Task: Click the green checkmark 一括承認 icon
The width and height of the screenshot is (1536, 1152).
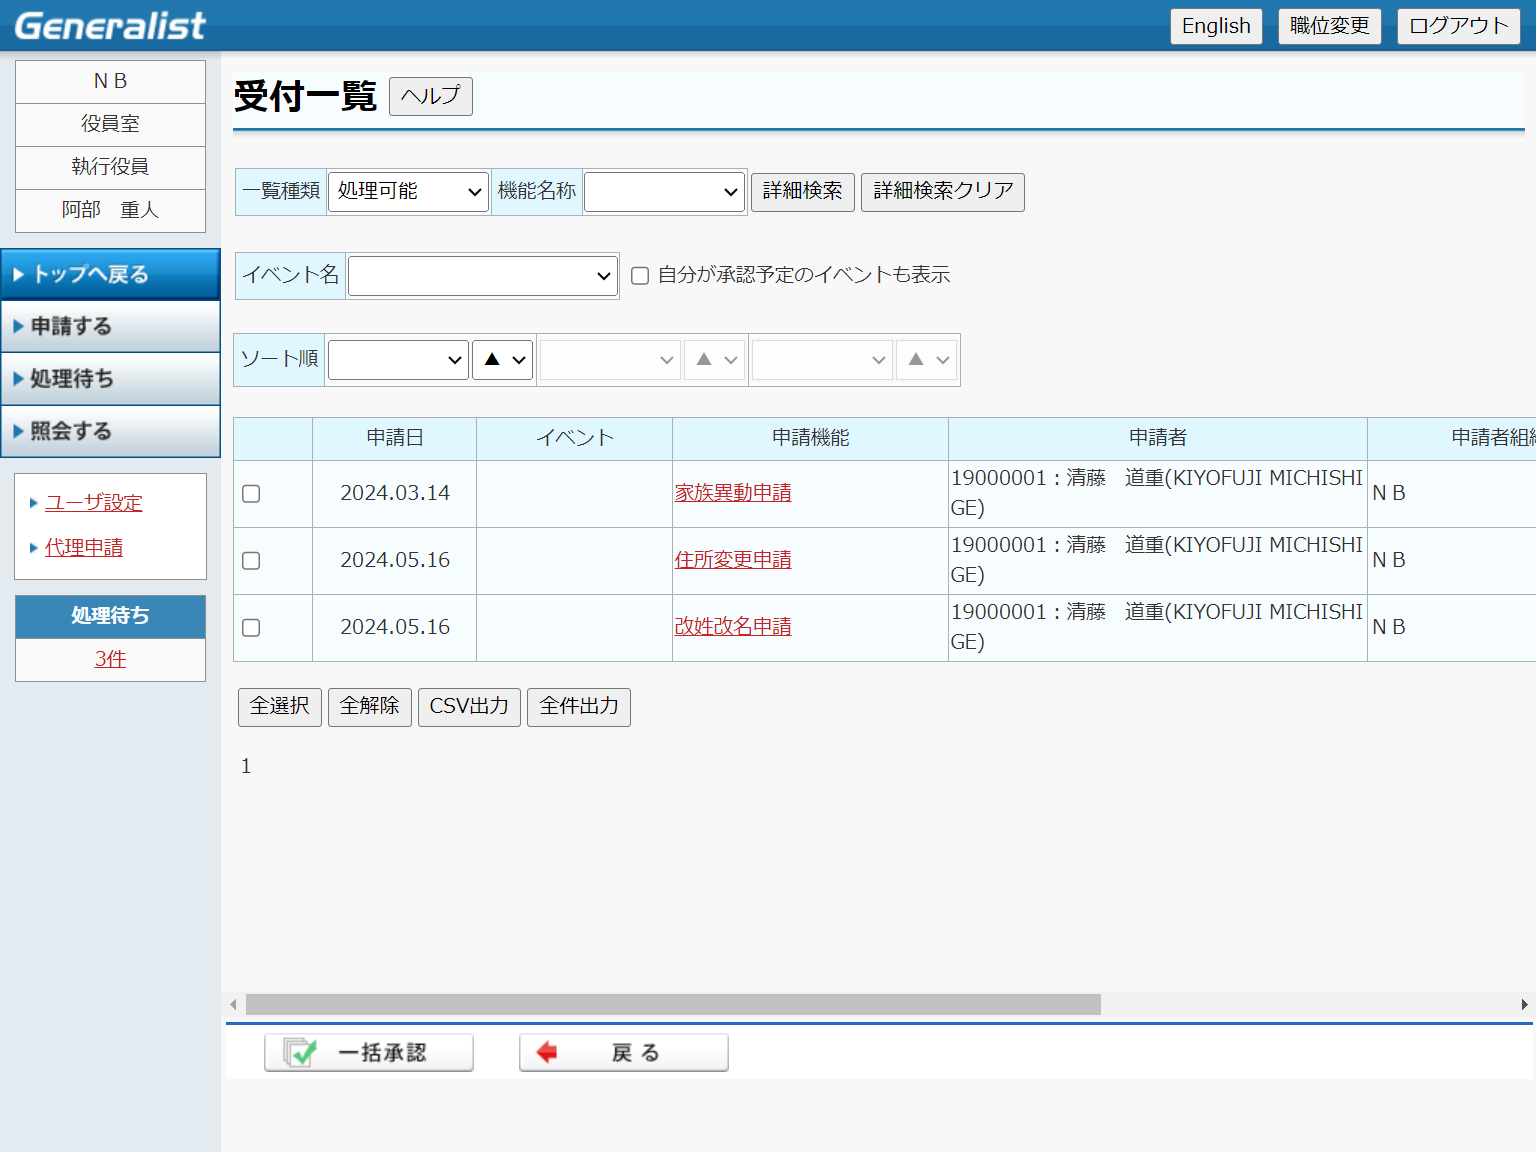Action: 299,1052
